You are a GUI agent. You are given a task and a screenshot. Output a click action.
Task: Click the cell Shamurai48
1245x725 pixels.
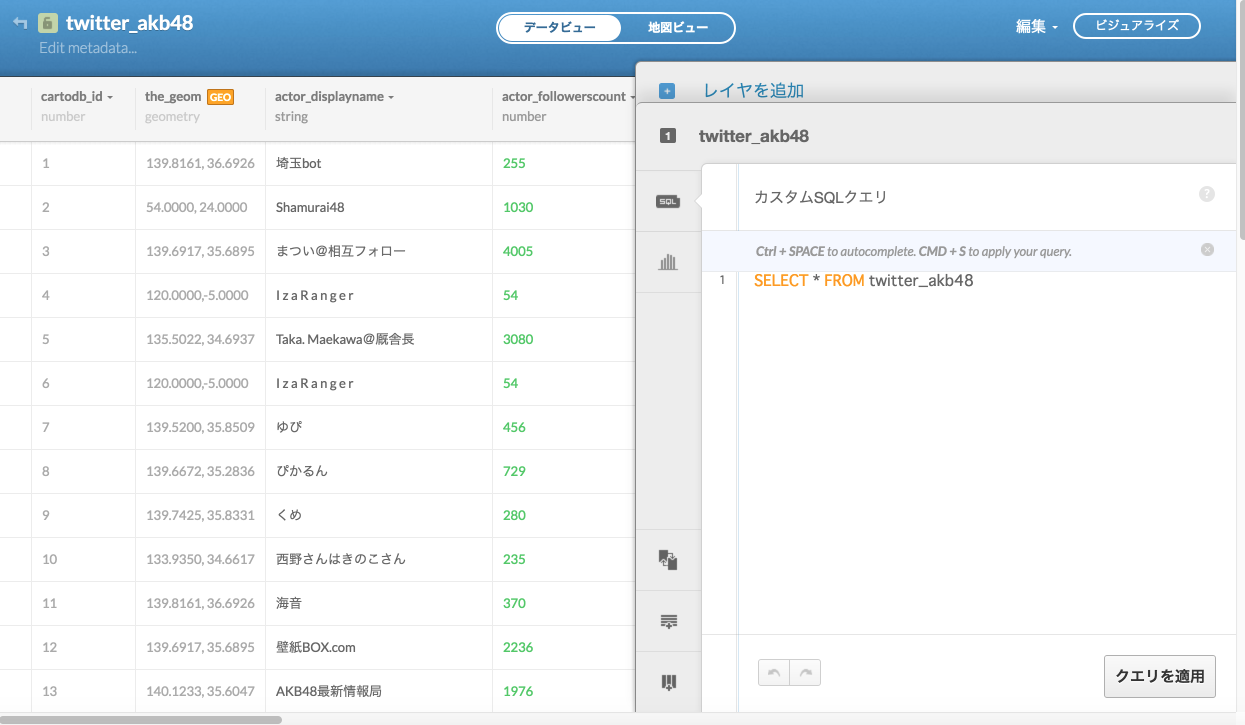pyautogui.click(x=310, y=207)
